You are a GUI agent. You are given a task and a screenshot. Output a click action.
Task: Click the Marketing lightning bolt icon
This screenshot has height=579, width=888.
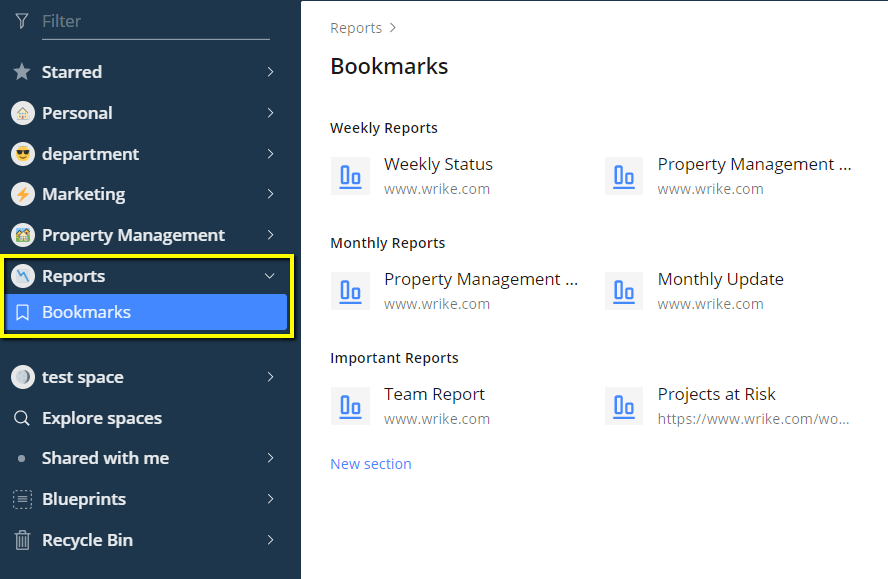coord(22,194)
